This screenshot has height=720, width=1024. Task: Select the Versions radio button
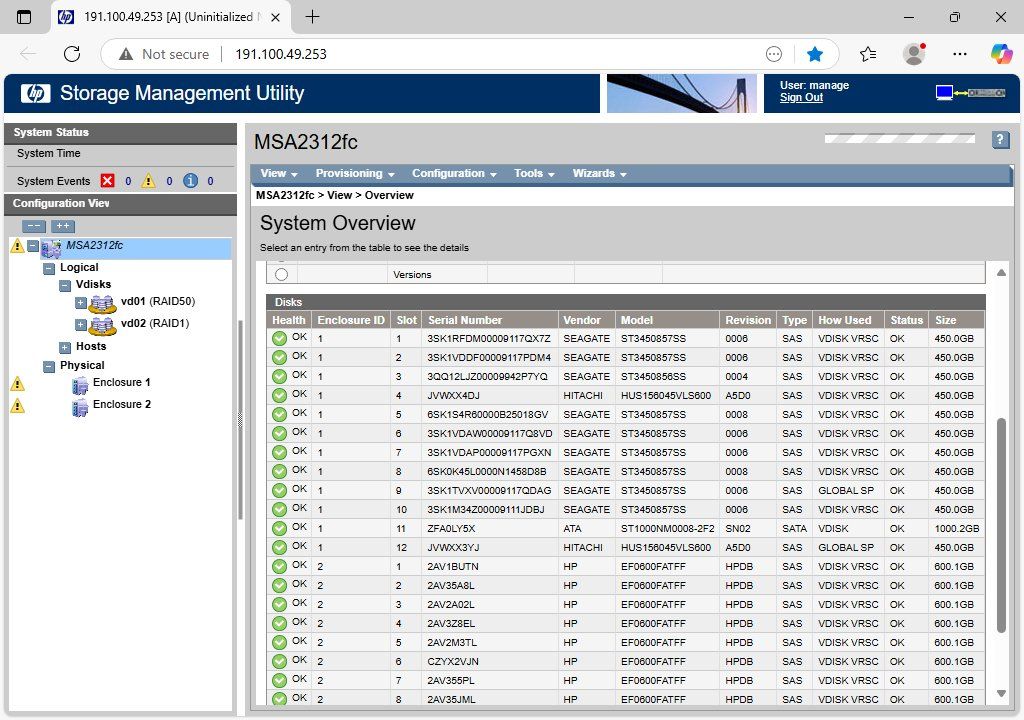281,274
